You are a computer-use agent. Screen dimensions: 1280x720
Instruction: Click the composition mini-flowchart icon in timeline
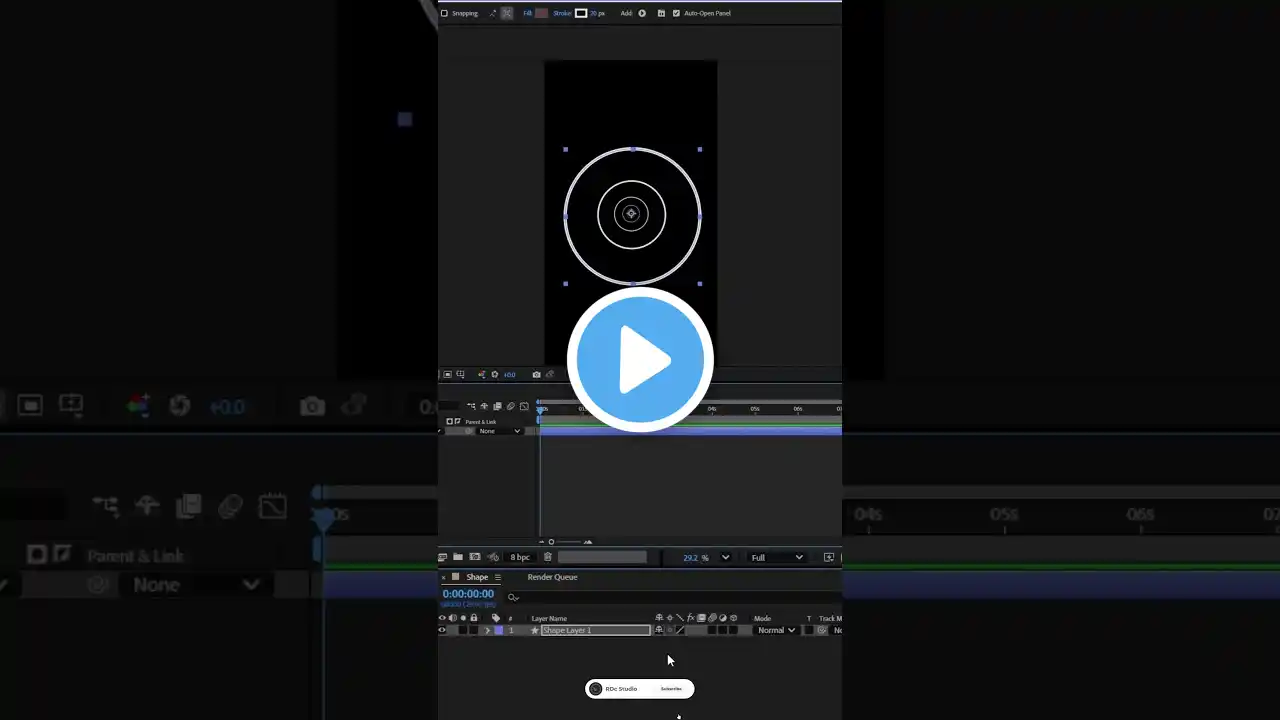tap(471, 406)
